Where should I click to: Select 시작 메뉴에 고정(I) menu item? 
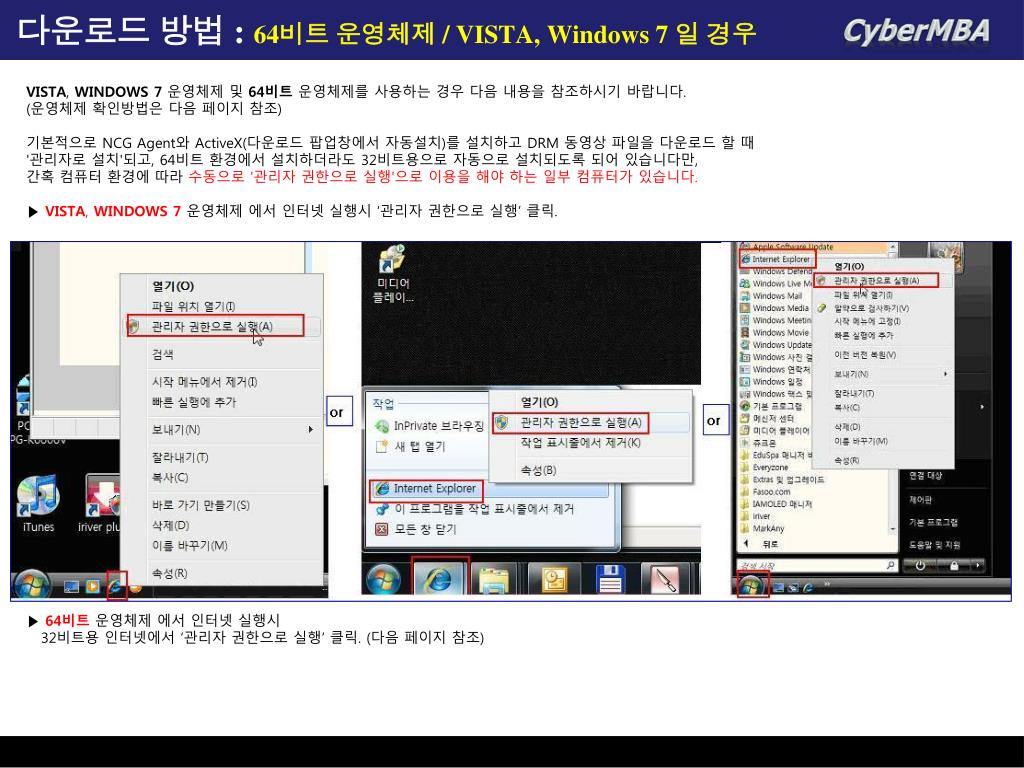[x=867, y=321]
